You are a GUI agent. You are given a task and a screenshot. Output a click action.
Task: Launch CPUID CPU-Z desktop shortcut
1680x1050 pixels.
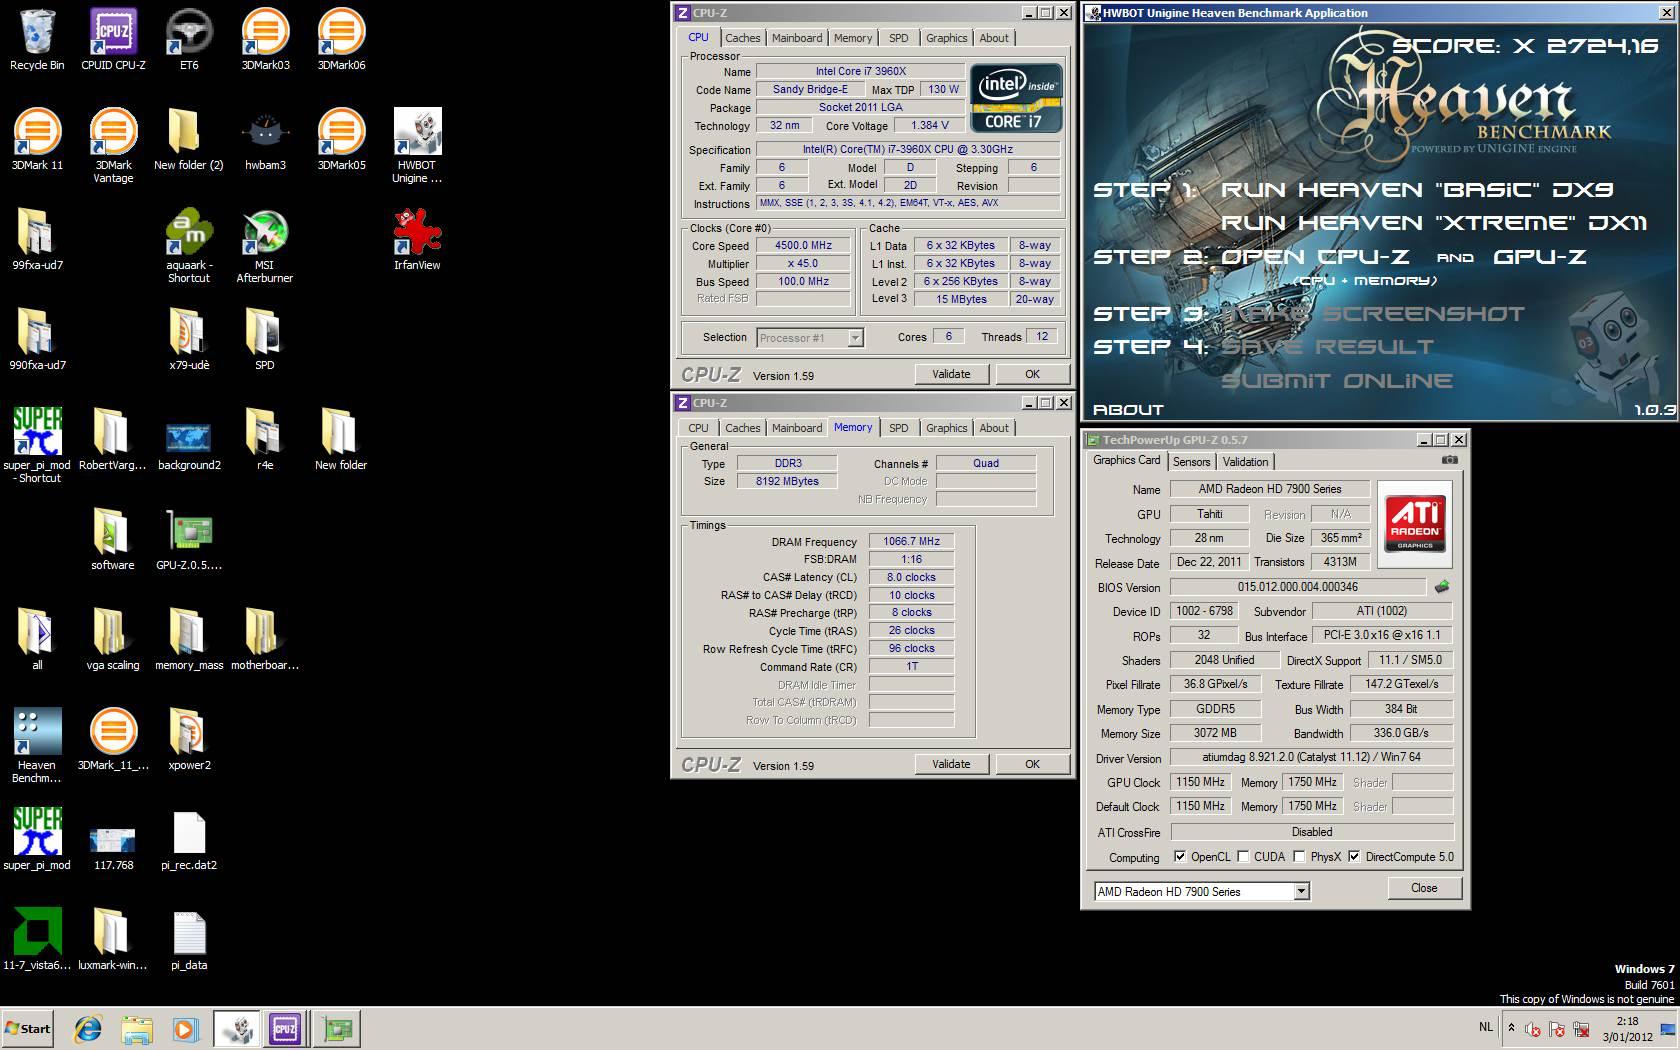[113, 40]
